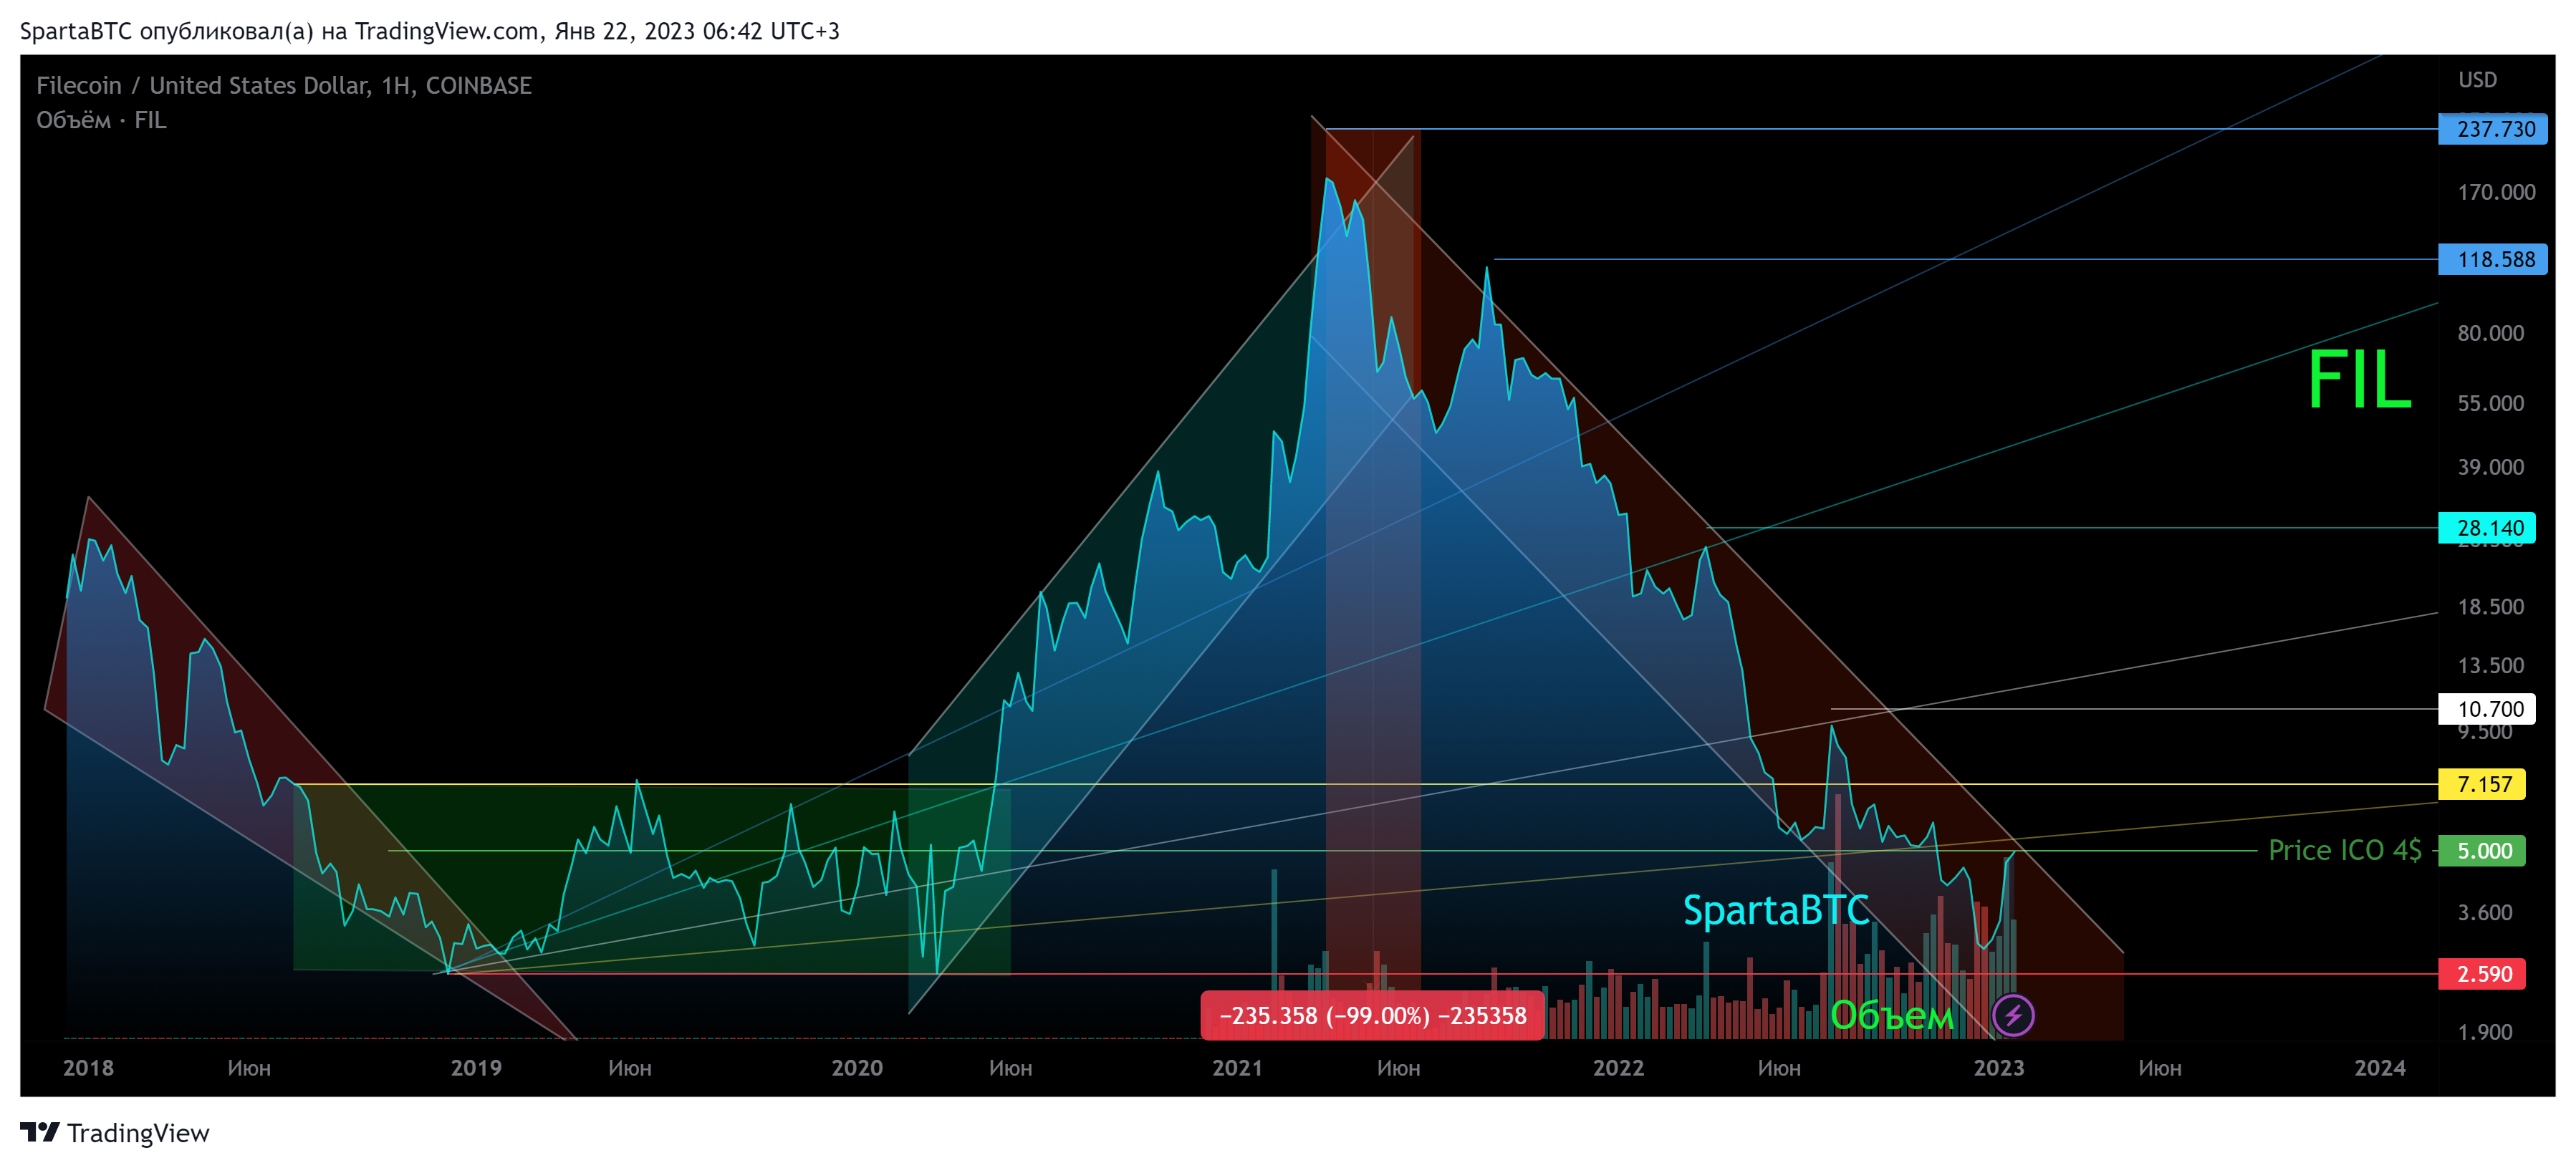Click the 80.000 price axis value
This screenshot has width=2576, height=1168.
pyautogui.click(x=2490, y=333)
